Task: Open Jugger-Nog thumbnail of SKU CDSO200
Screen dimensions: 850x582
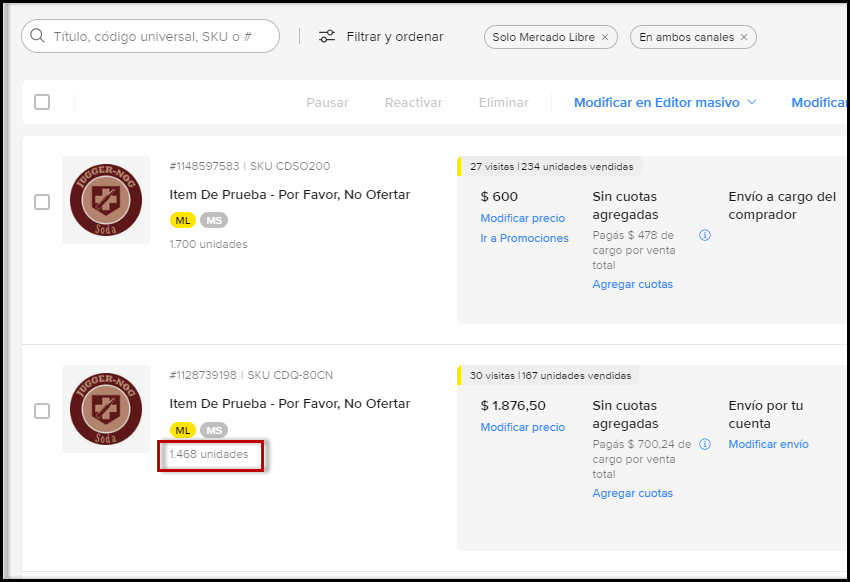Action: pyautogui.click(x=106, y=200)
